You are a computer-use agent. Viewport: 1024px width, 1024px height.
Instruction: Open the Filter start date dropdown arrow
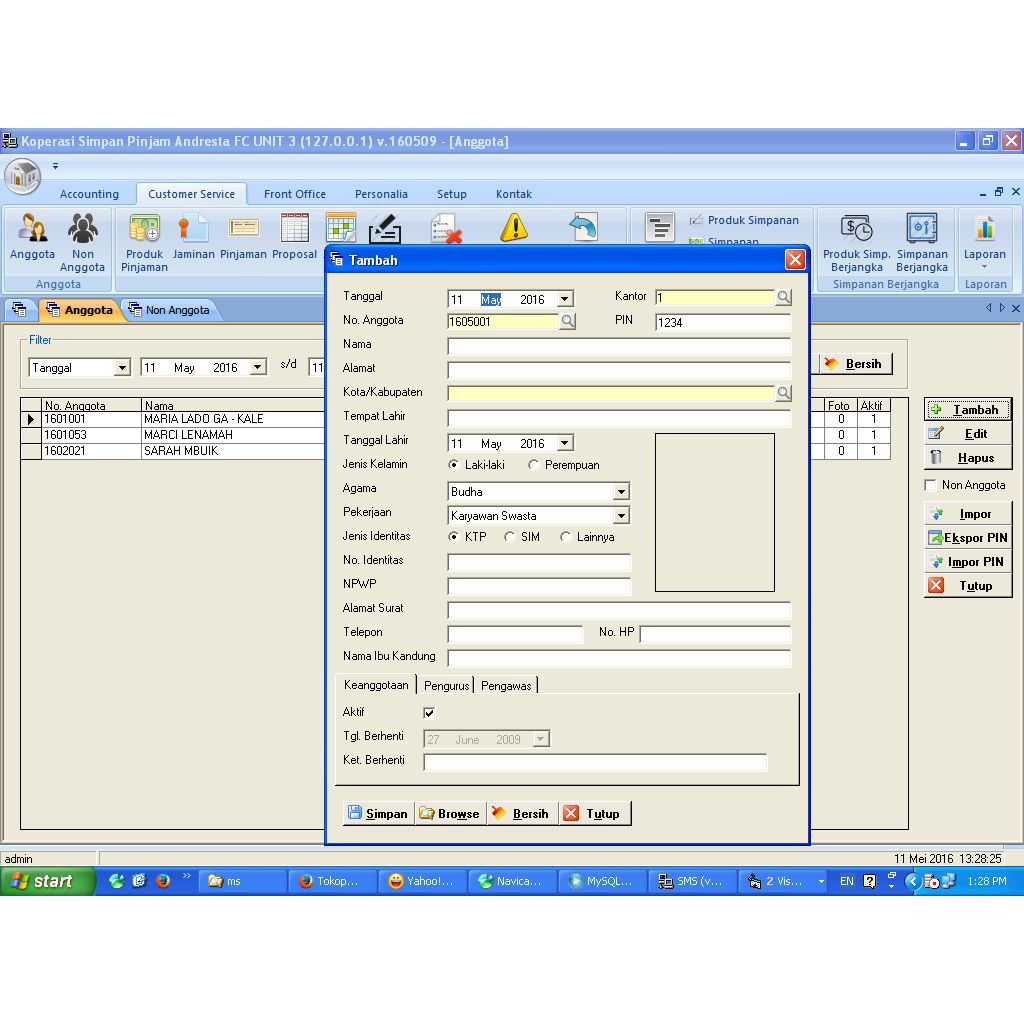pos(258,368)
